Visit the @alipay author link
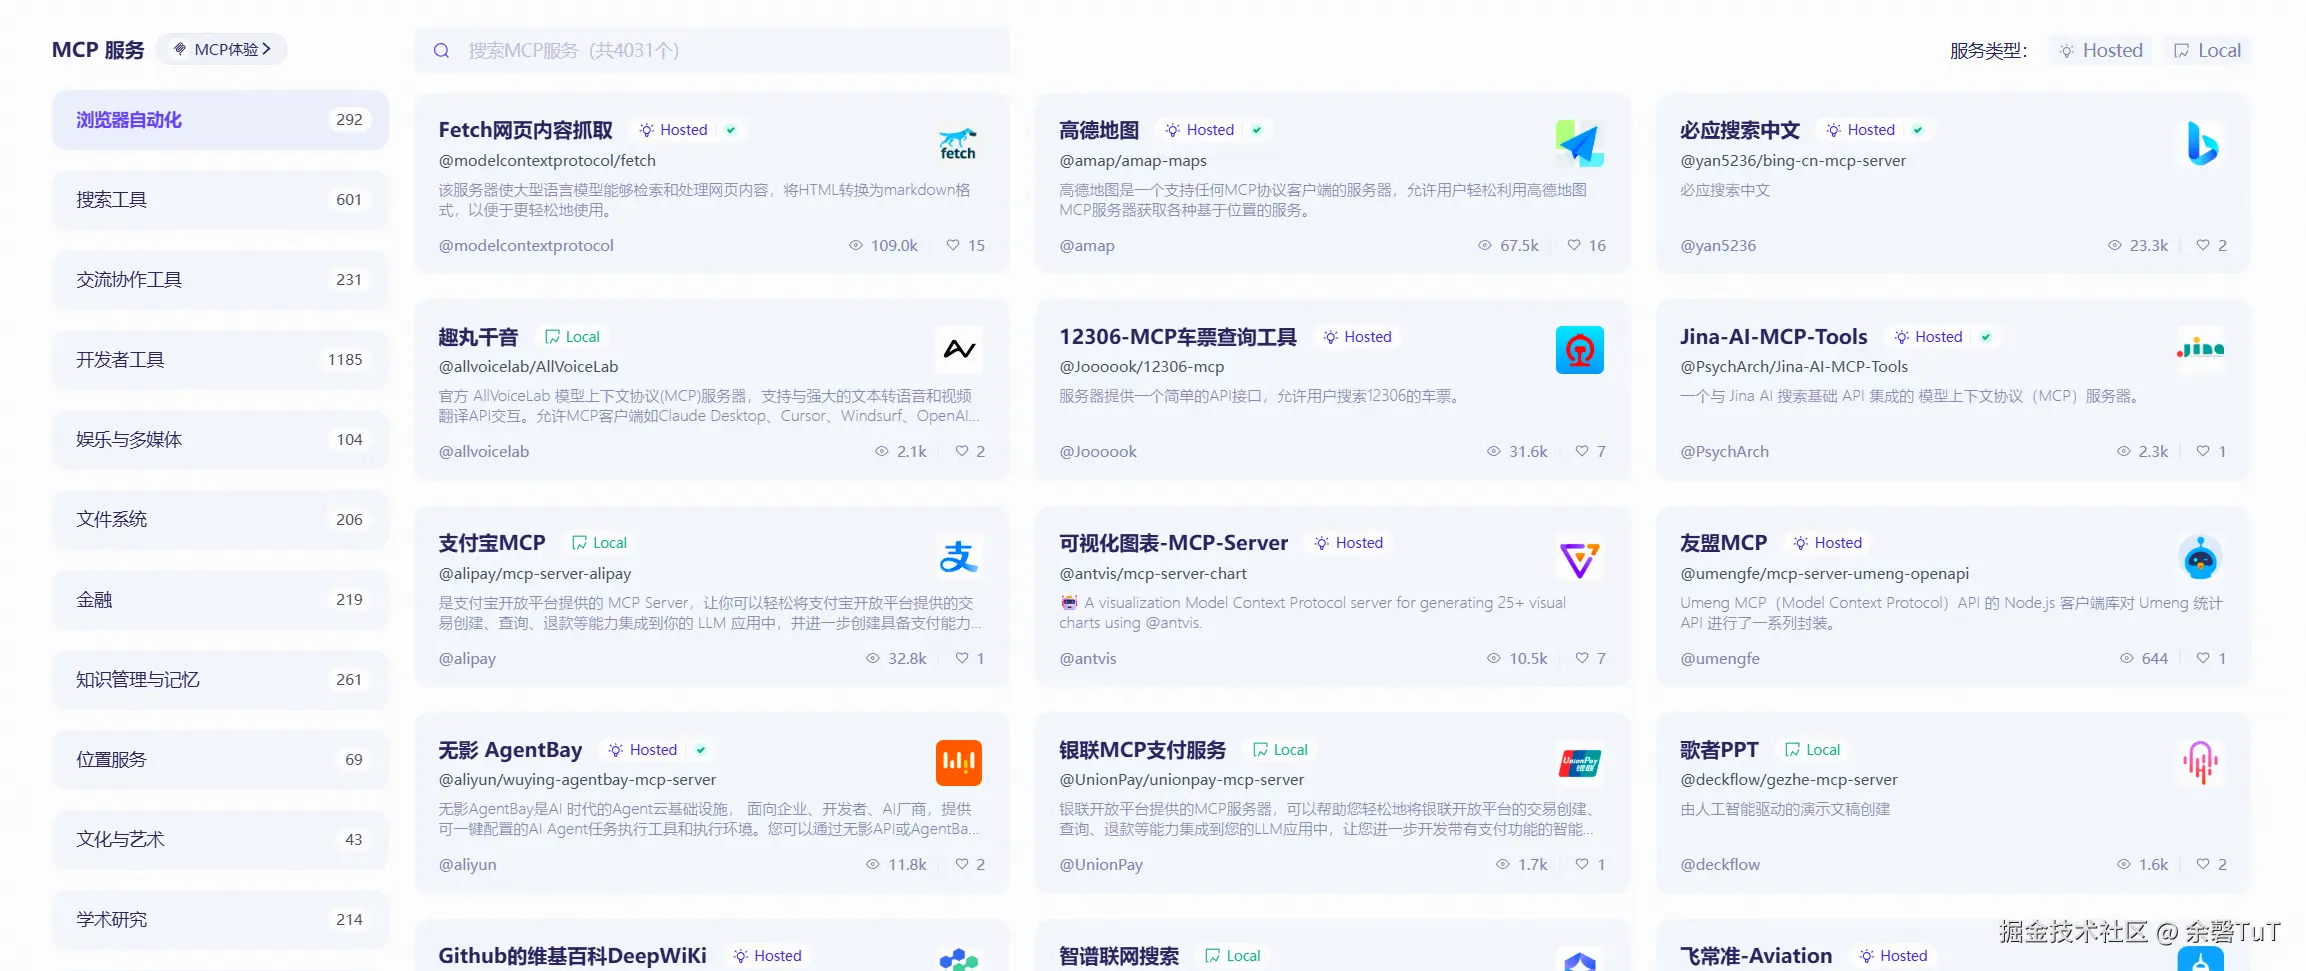Viewport: 2306px width, 971px height. tap(467, 658)
